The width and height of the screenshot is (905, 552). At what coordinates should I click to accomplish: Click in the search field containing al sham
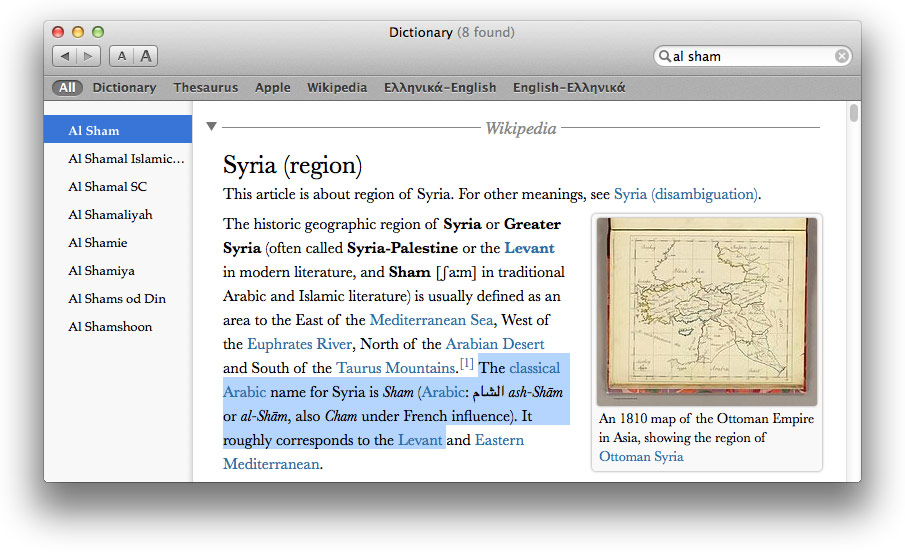tap(753, 56)
